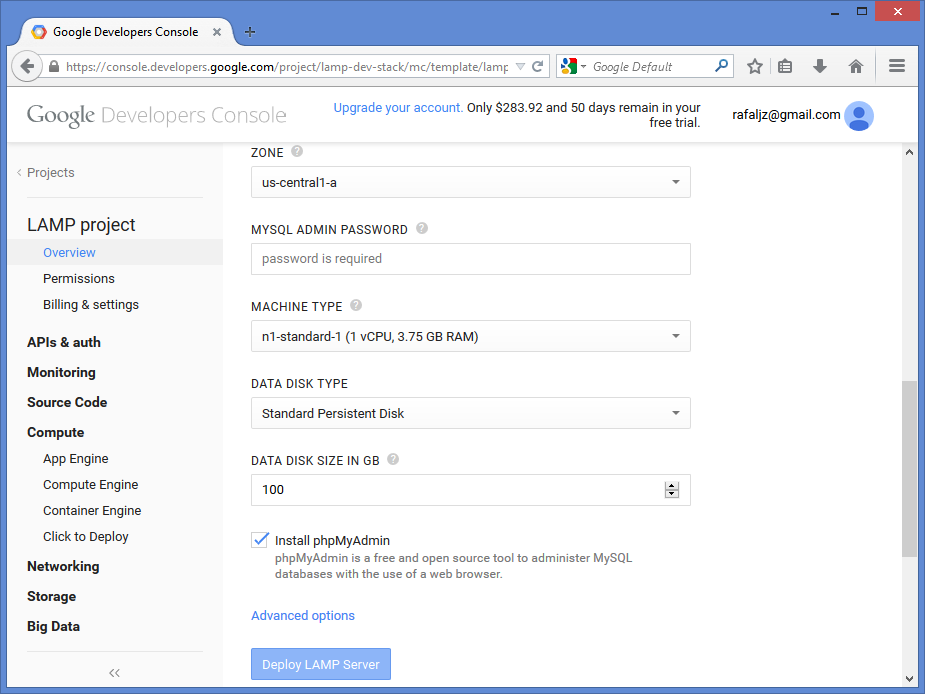The image size is (925, 694).
Task: Open the Advanced options link
Action: 303,616
